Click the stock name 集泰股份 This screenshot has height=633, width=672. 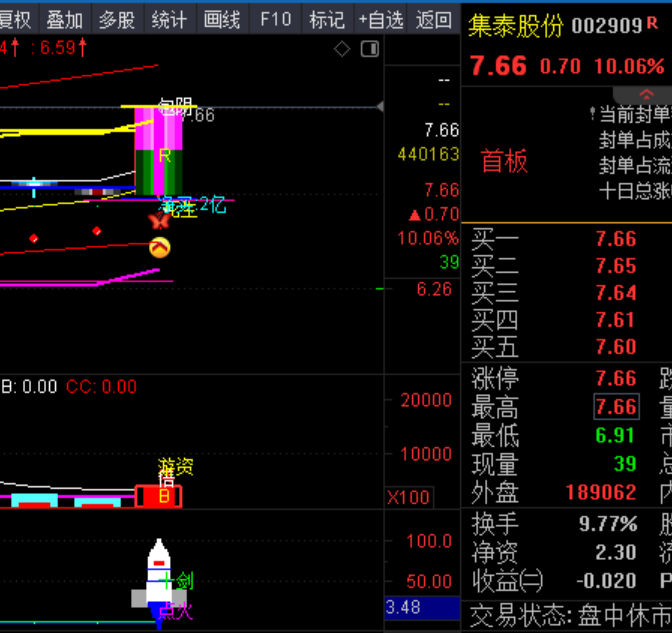pyautogui.click(x=516, y=26)
